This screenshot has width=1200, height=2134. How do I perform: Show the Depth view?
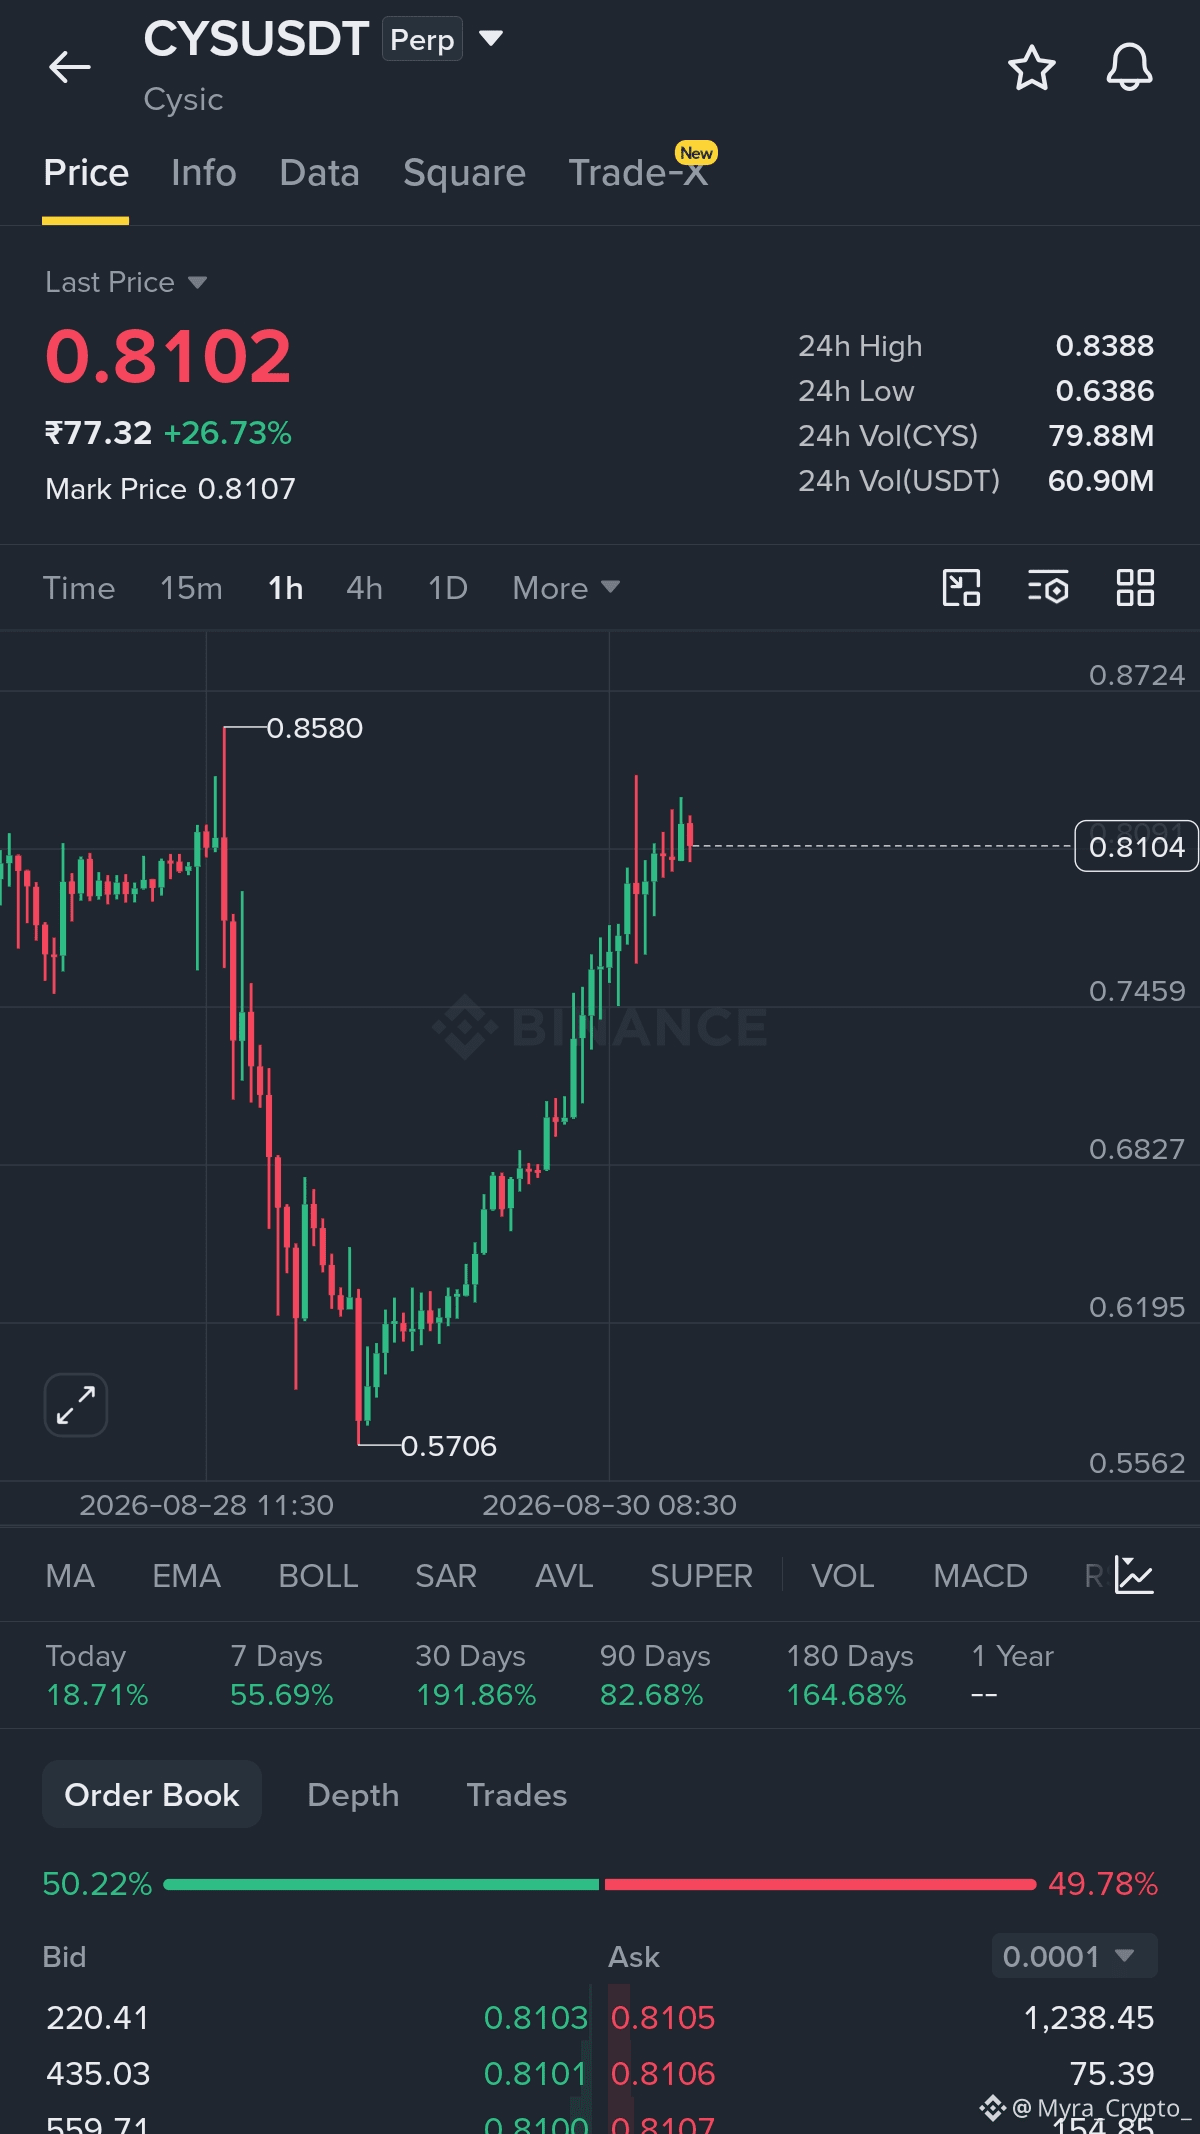353,1795
